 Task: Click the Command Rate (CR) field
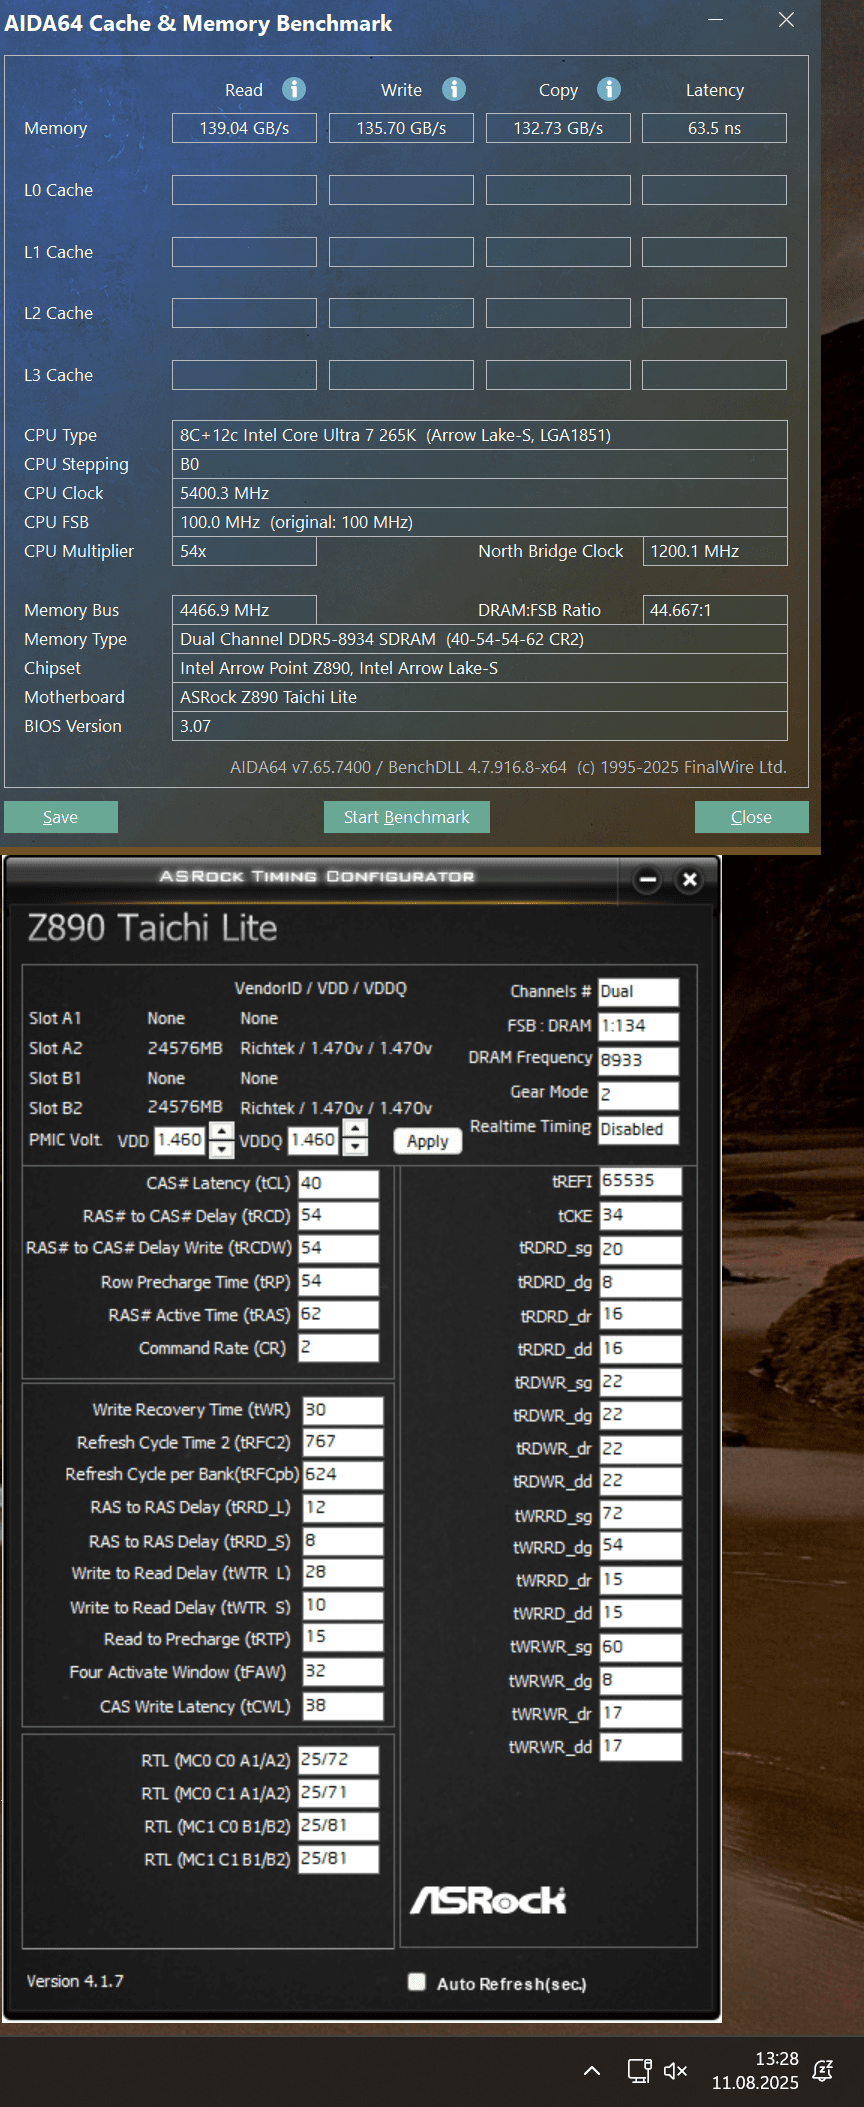(339, 1347)
